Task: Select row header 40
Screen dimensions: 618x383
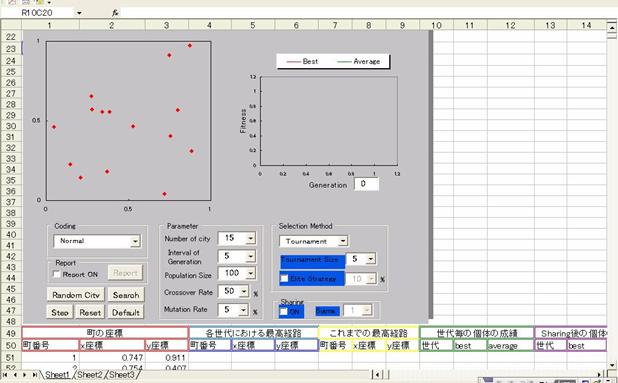Action: point(11,234)
